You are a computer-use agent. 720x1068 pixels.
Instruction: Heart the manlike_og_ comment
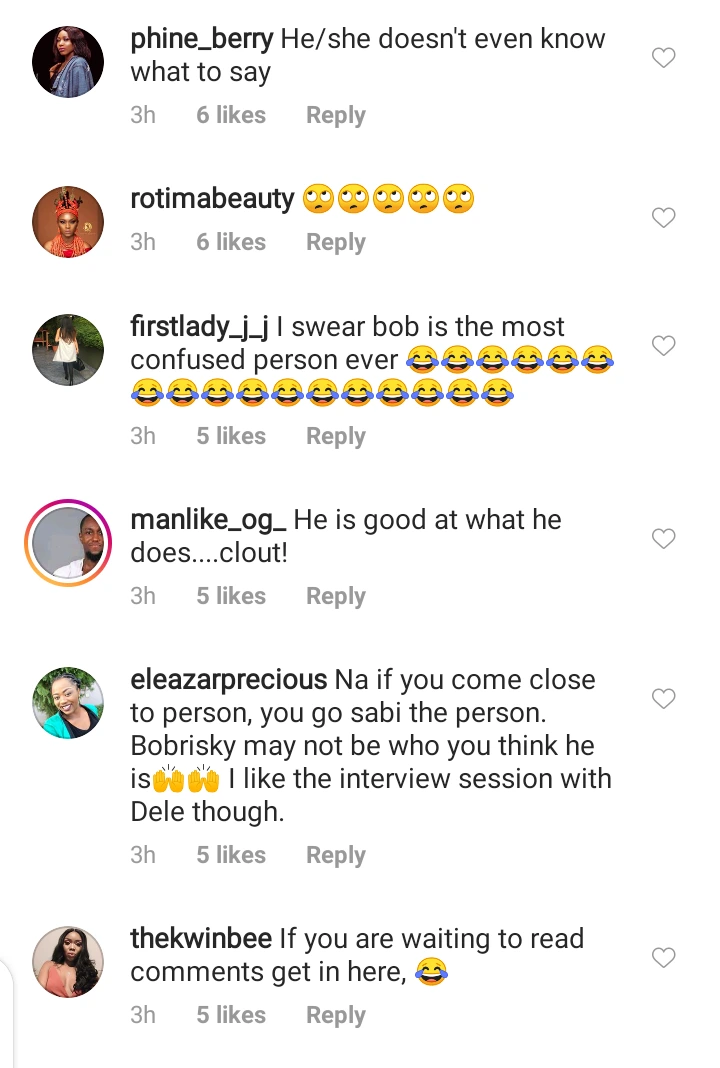point(663,539)
